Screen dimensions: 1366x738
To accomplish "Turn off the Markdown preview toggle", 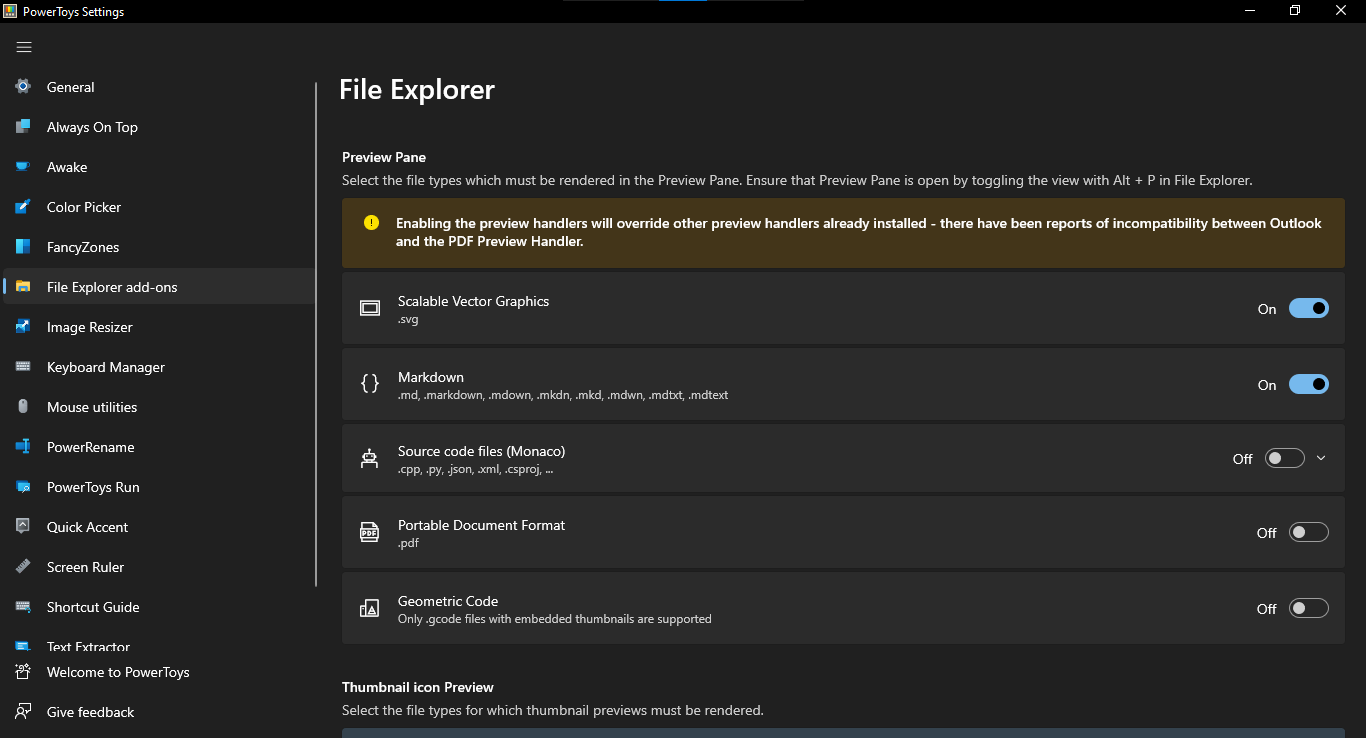I will pyautogui.click(x=1309, y=384).
